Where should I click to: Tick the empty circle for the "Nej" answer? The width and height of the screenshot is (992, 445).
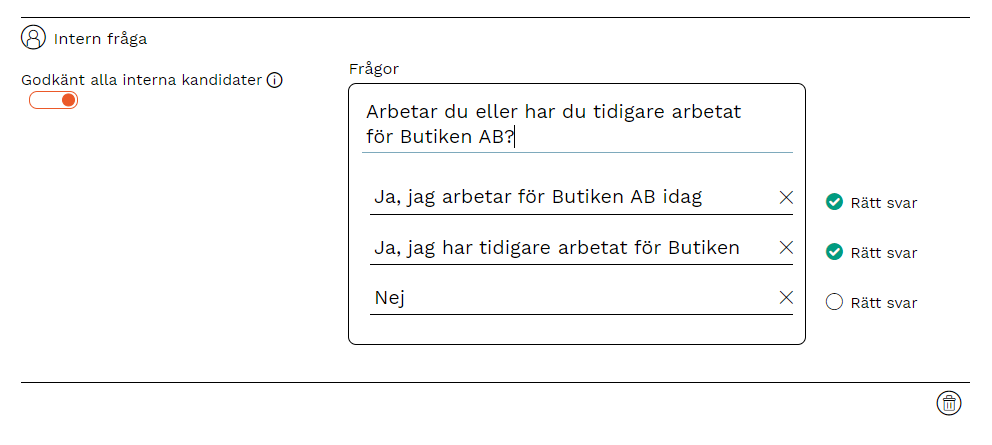point(834,302)
